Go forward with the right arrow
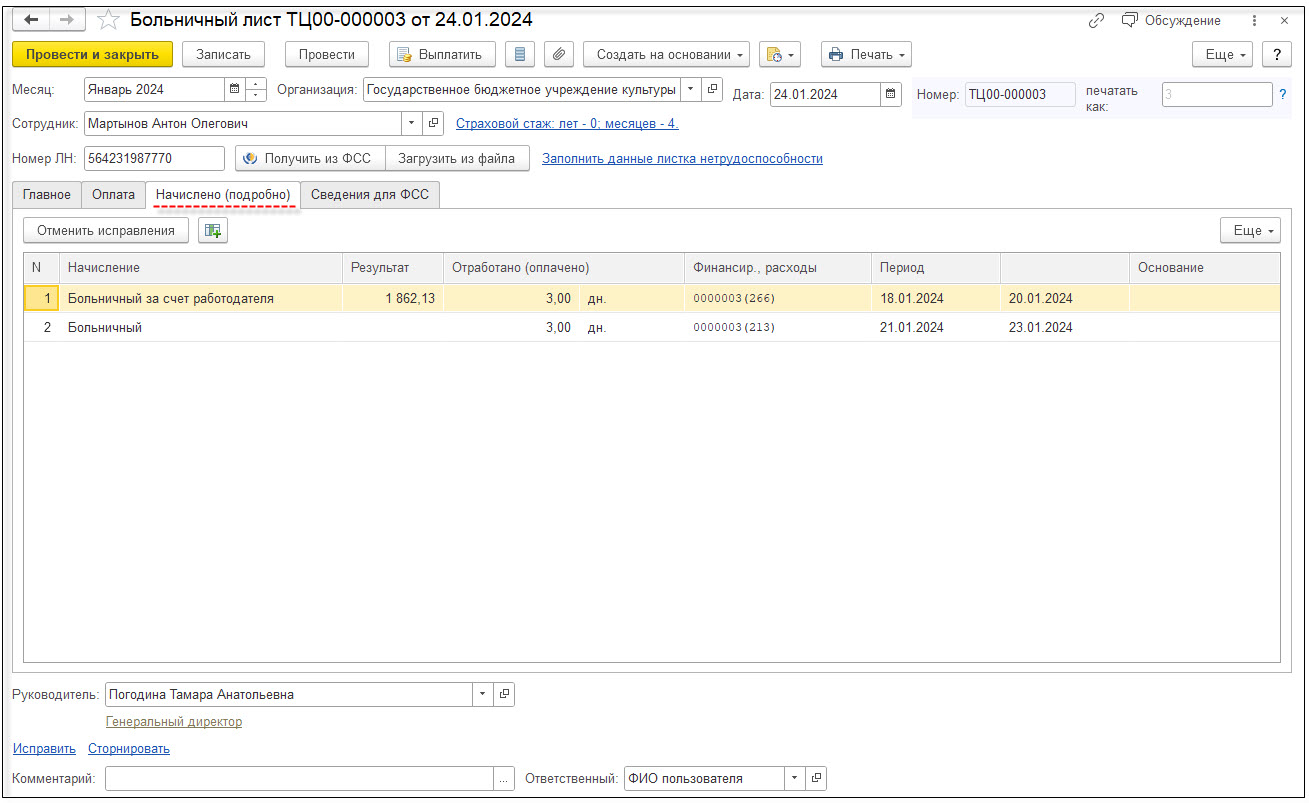The image size is (1309, 803). (67, 20)
